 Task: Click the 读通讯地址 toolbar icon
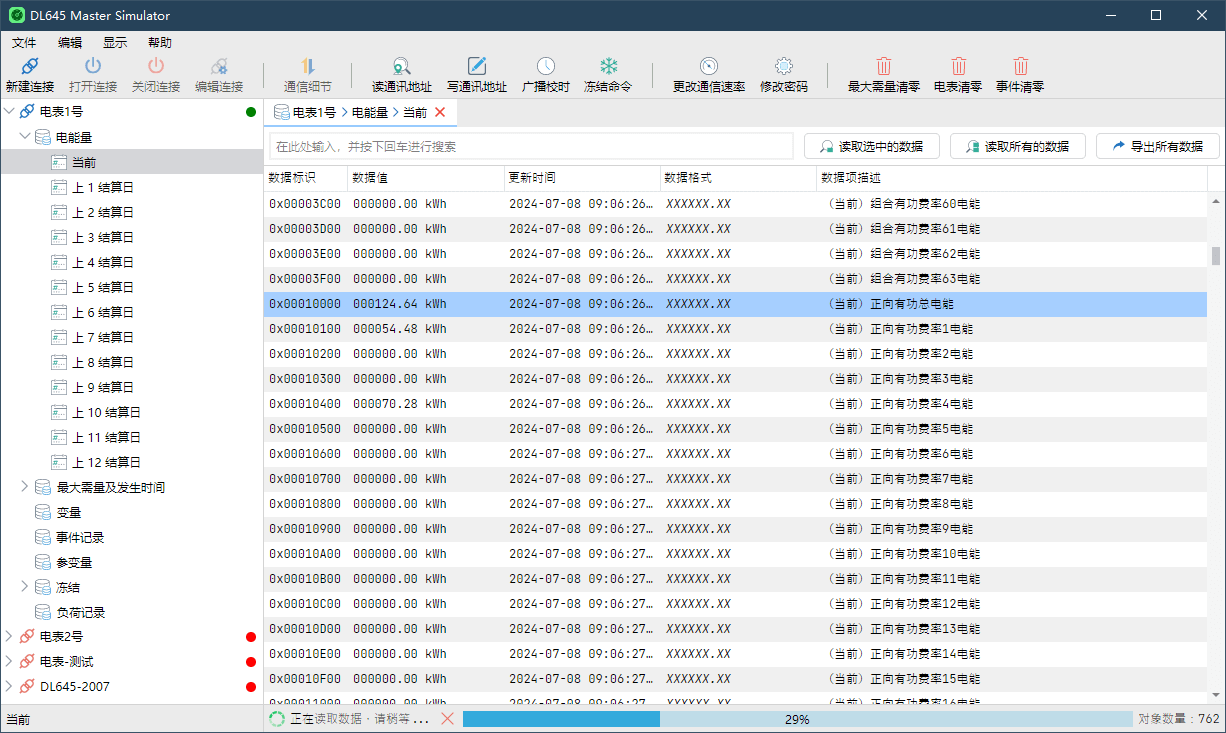[x=401, y=67]
